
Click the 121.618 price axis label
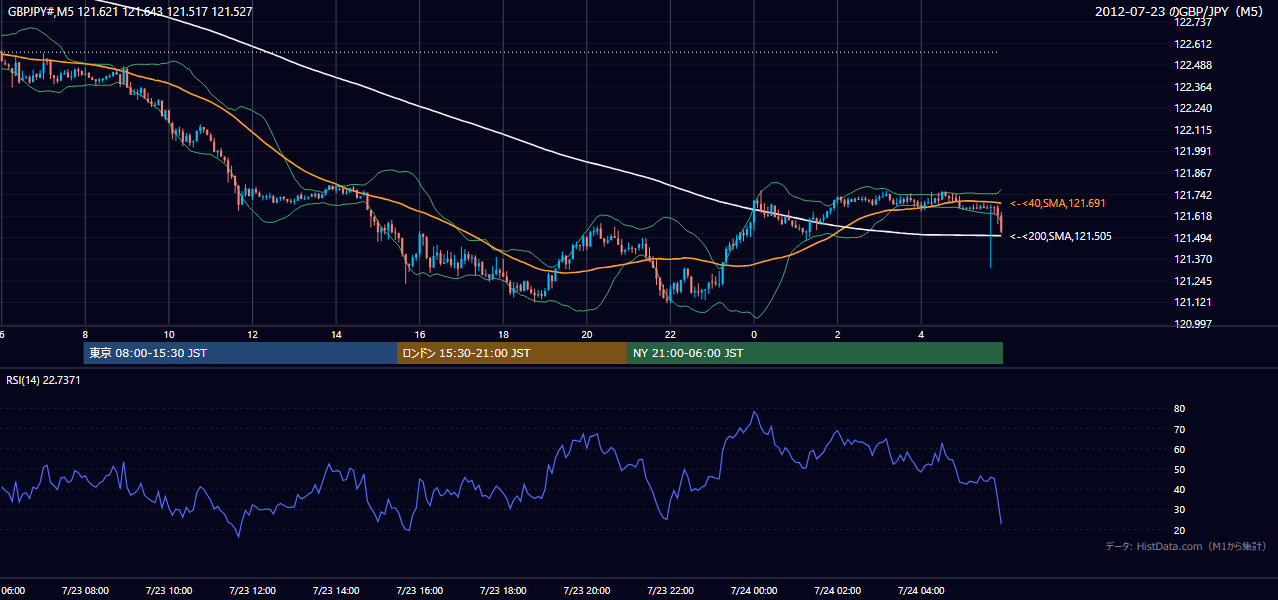point(1193,216)
